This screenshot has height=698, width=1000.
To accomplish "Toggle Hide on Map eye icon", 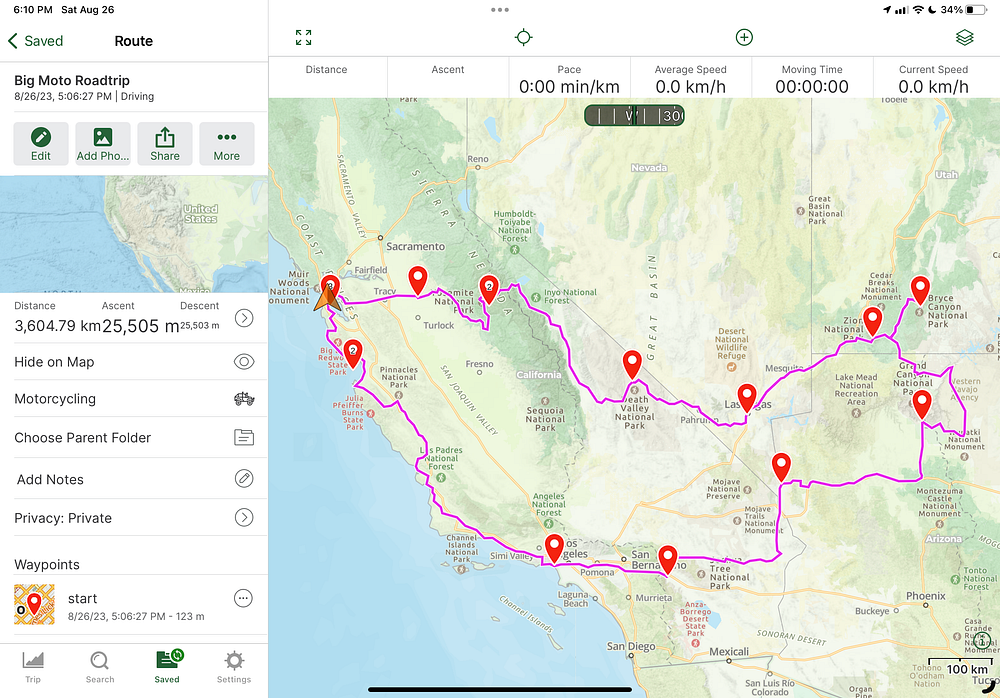I will tap(244, 362).
